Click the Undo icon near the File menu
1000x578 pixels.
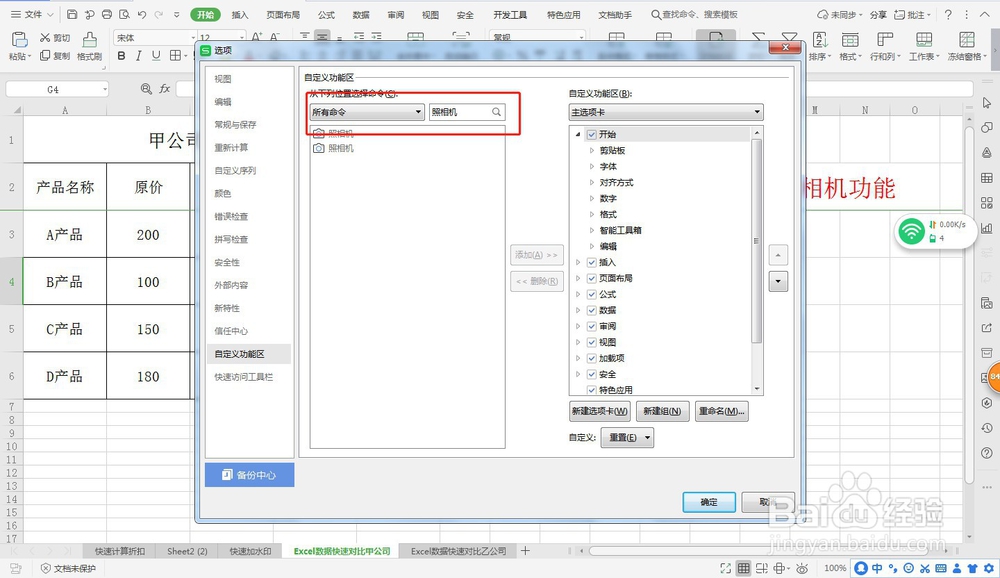point(142,14)
